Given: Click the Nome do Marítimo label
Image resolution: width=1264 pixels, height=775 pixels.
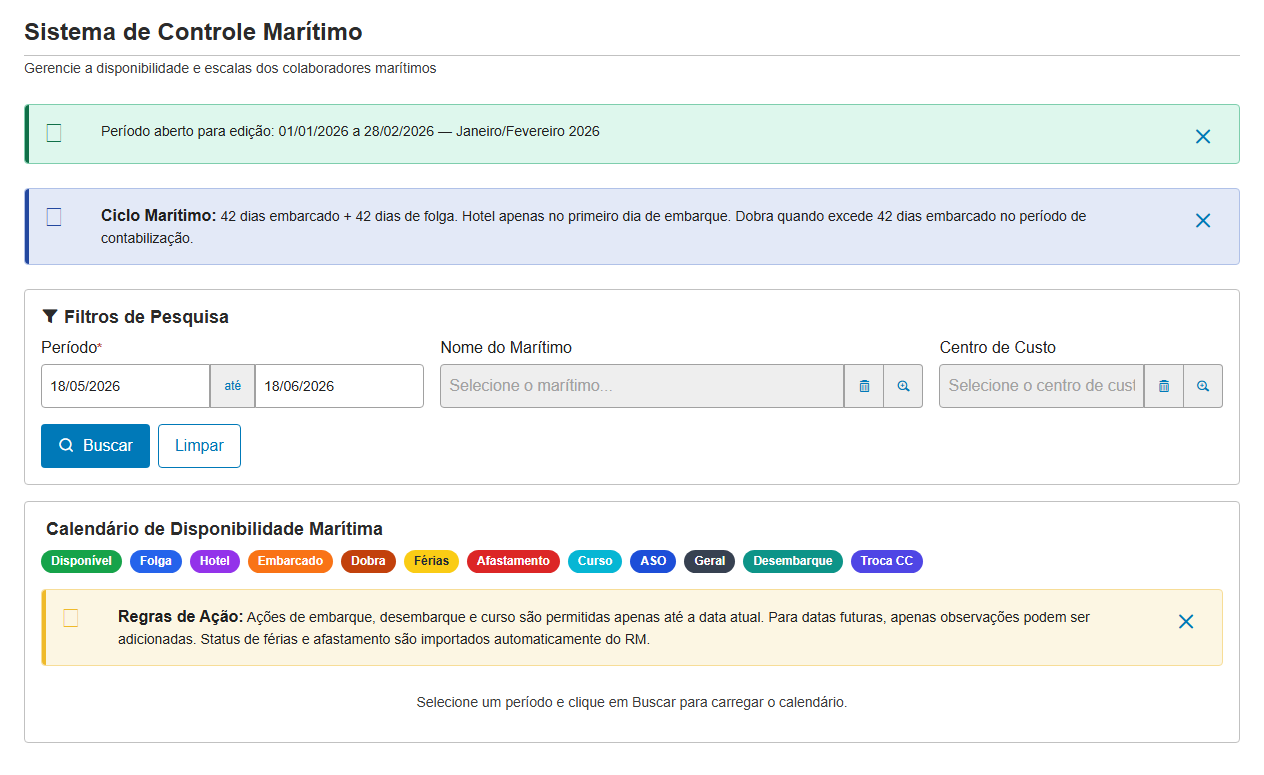Looking at the screenshot, I should tap(506, 348).
